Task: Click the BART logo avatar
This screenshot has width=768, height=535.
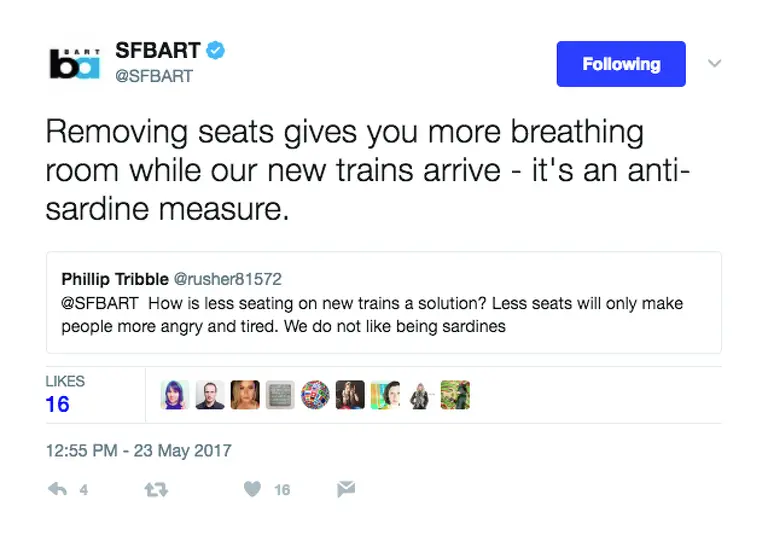Action: 75,63
